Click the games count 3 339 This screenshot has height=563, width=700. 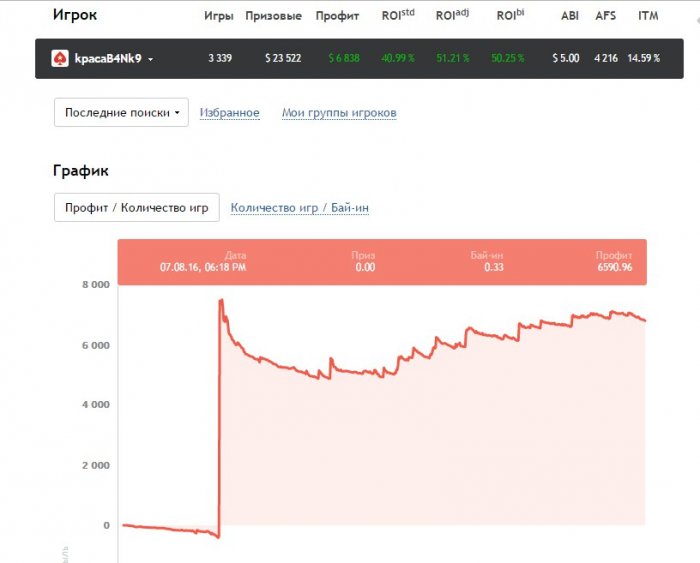tap(220, 58)
